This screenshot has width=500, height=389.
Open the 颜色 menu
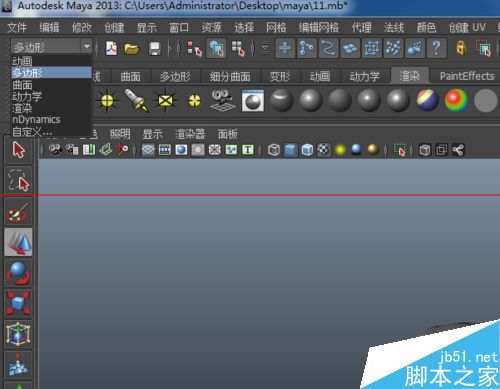[426, 27]
